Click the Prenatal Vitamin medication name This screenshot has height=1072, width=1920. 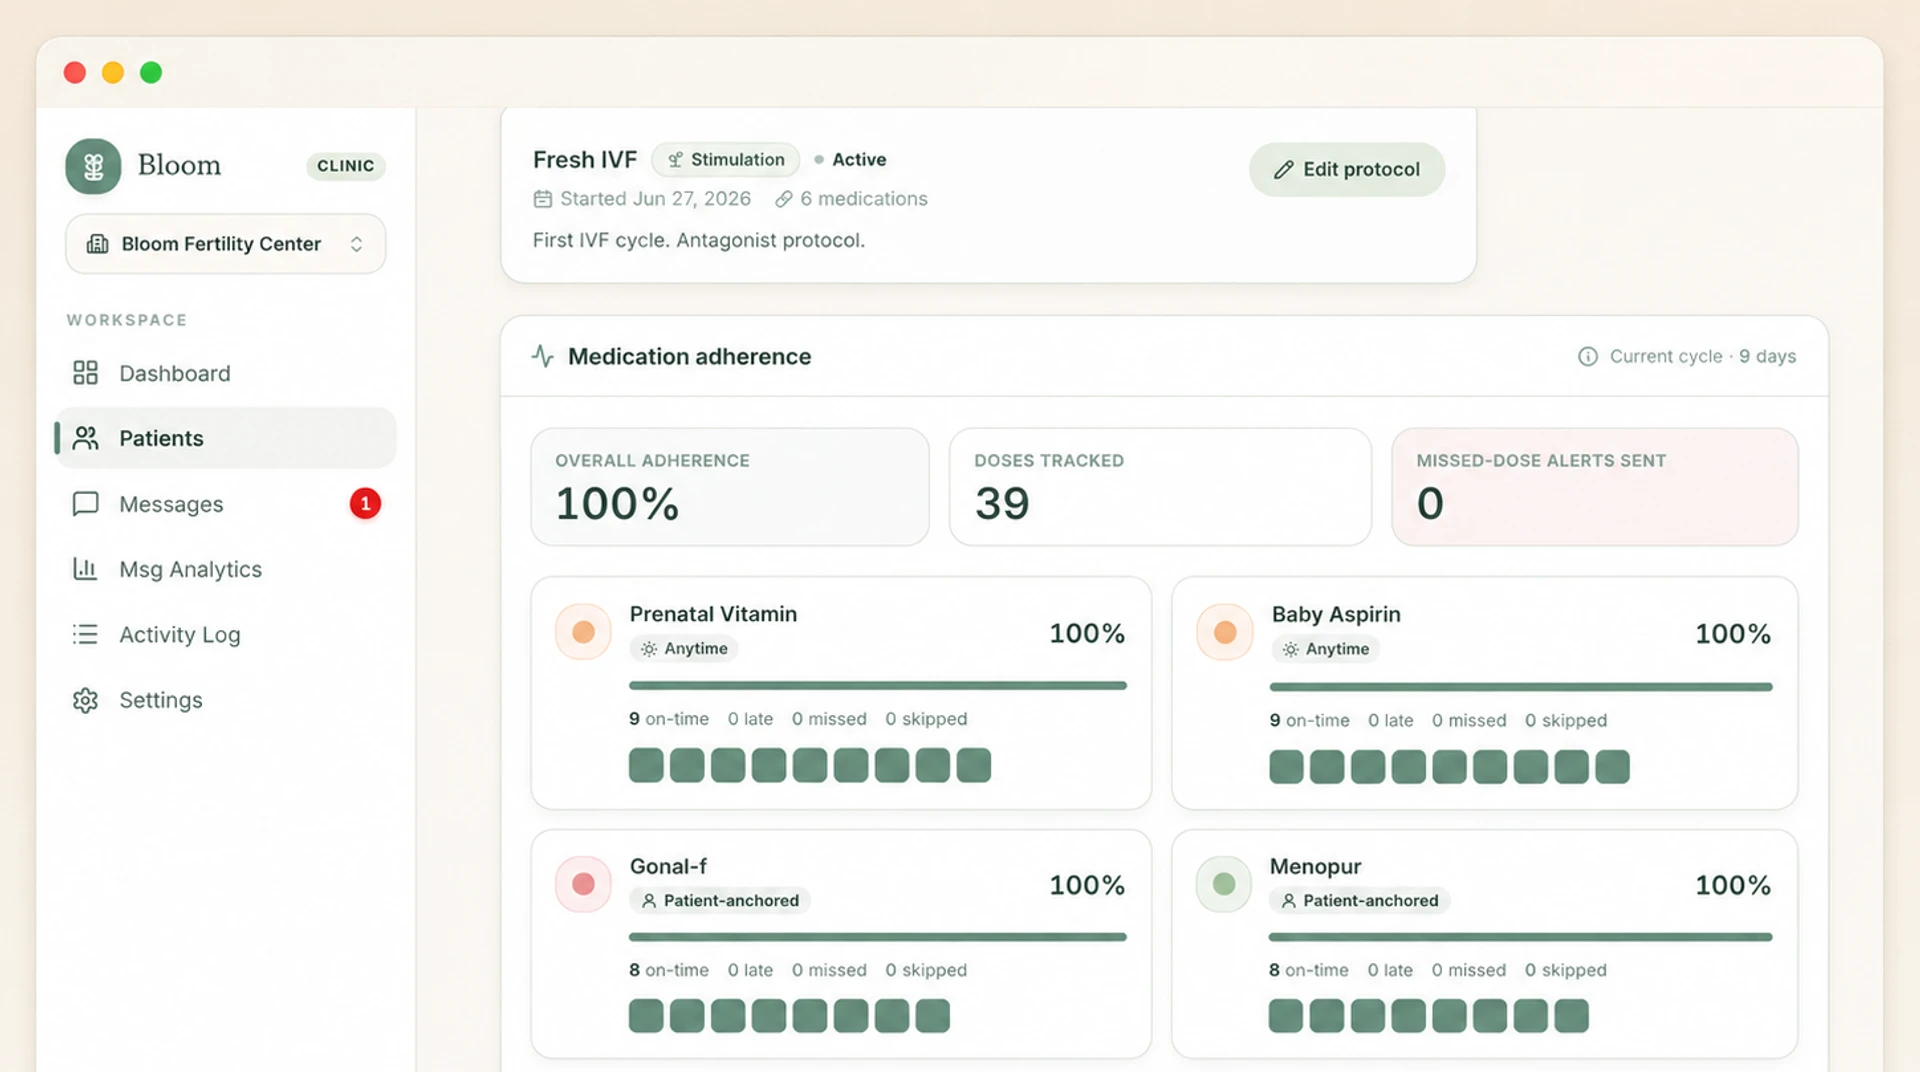pos(713,614)
